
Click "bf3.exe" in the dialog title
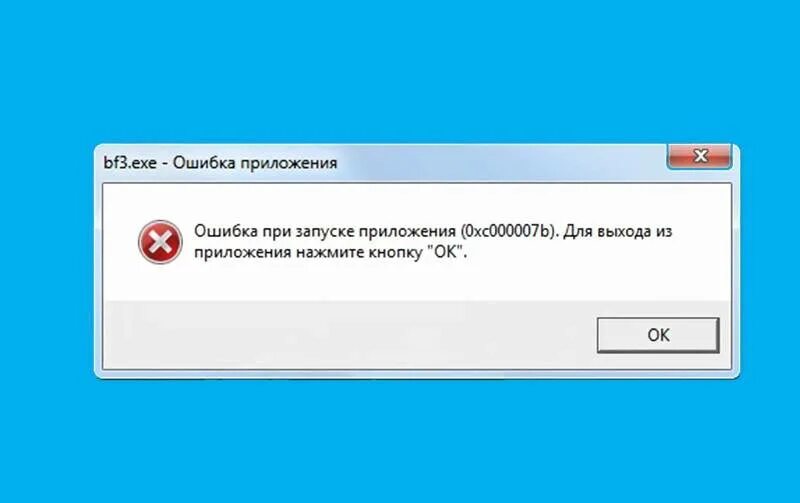pos(130,163)
